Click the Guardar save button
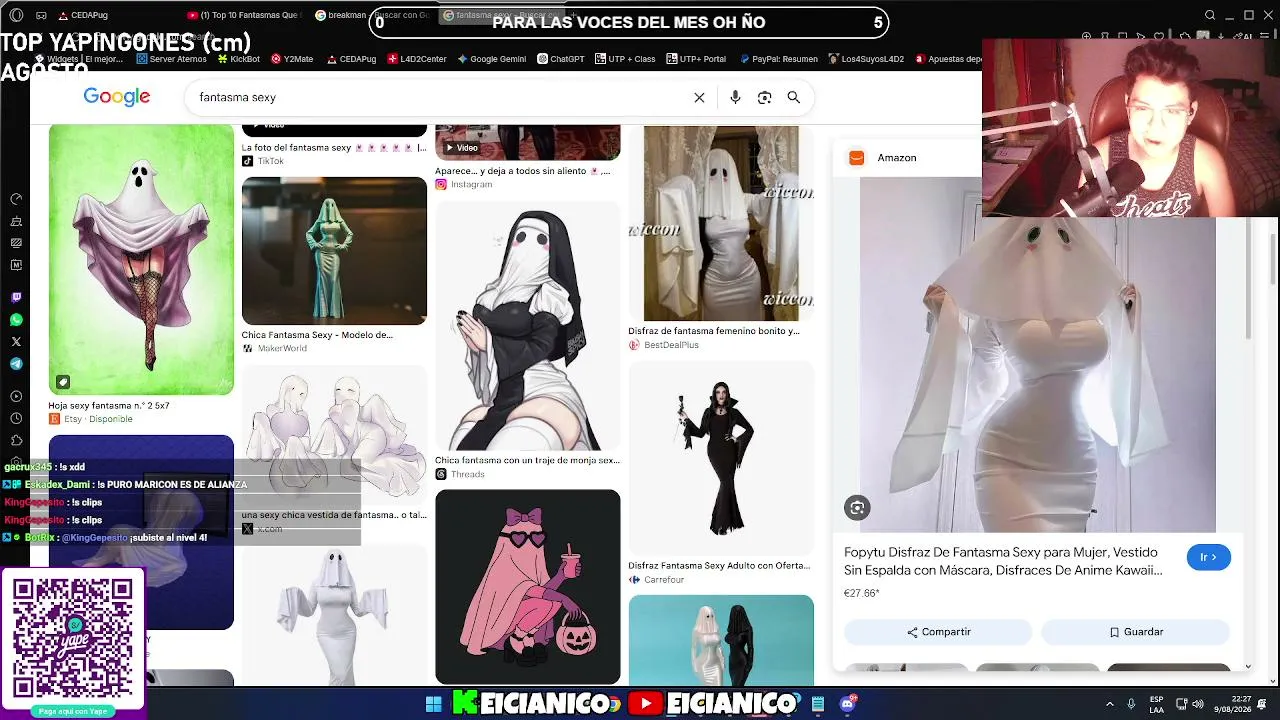The height and width of the screenshot is (720, 1280). (1135, 632)
